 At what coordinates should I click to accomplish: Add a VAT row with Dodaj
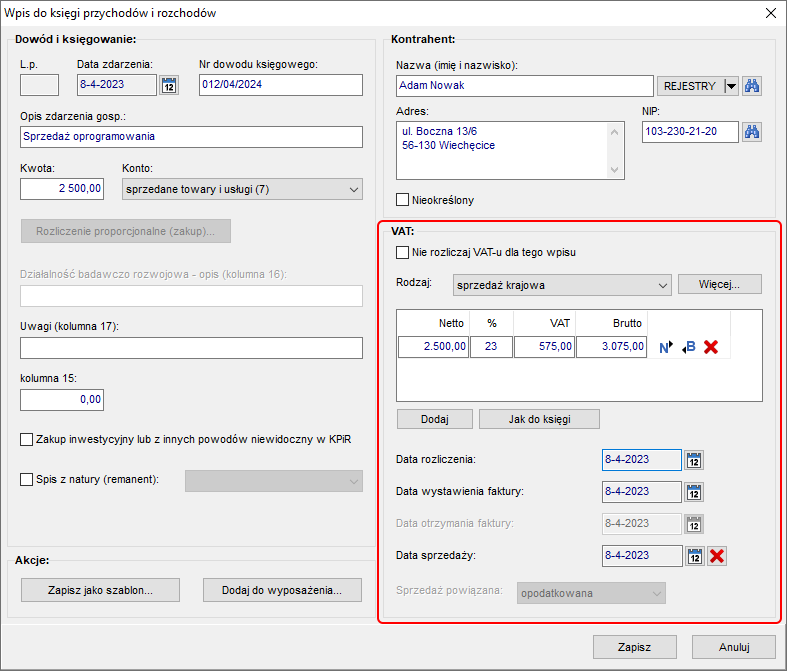(x=435, y=419)
